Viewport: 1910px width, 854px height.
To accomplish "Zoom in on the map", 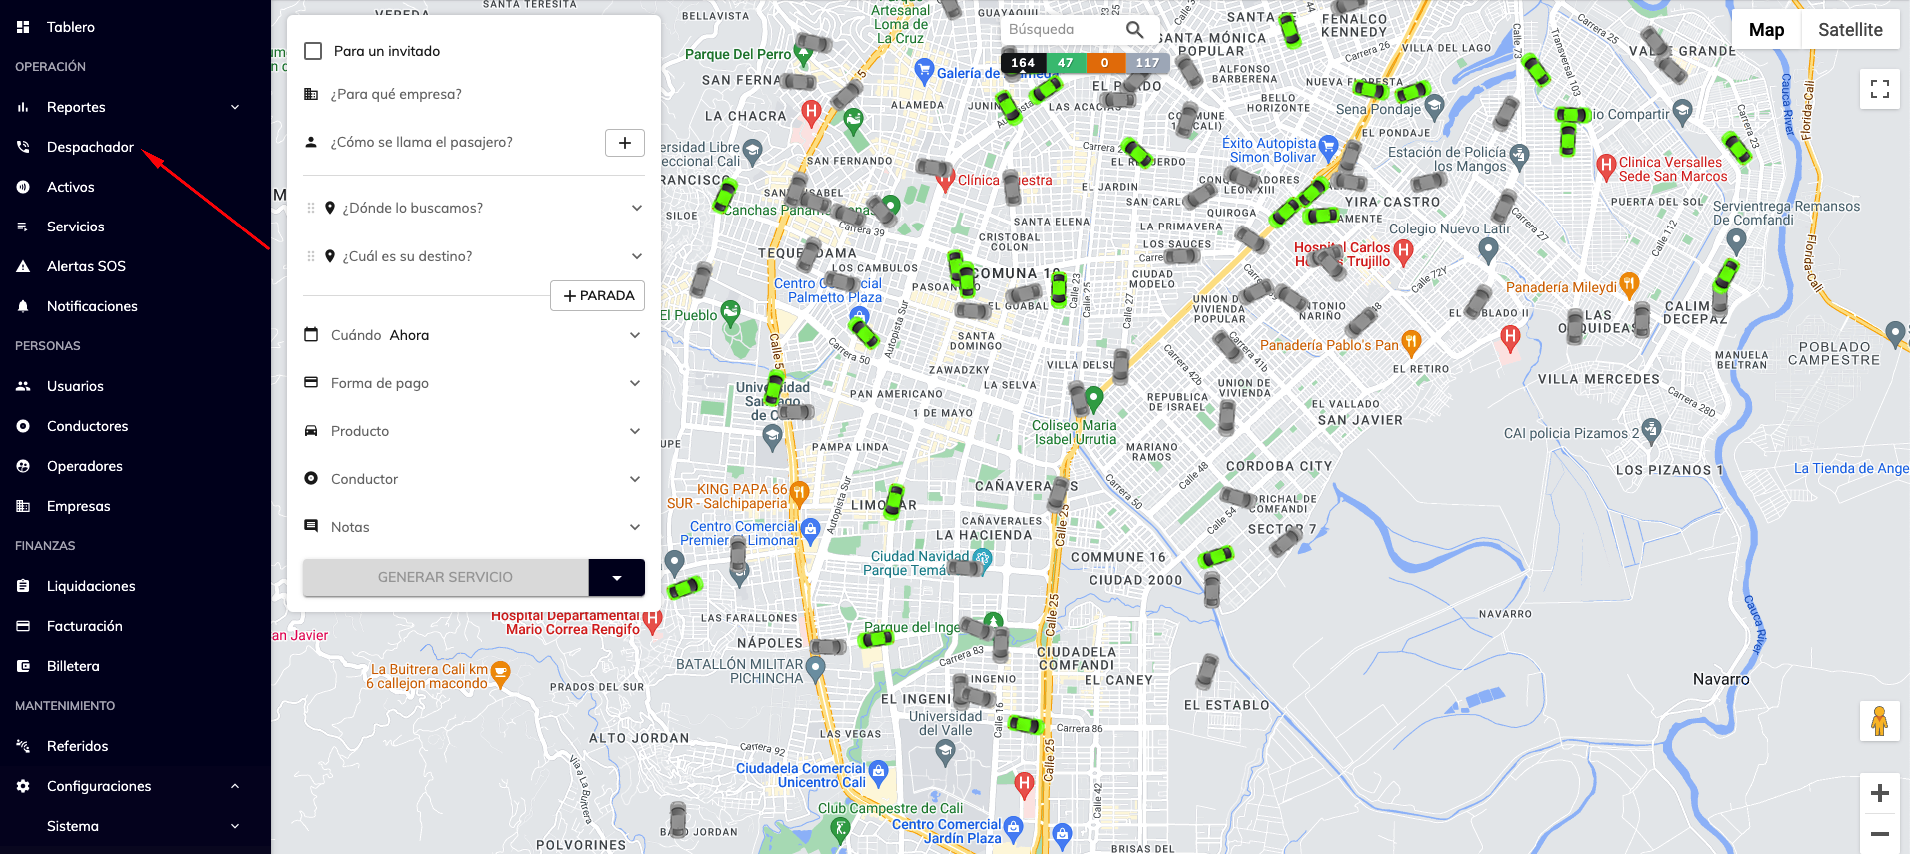I will pos(1880,793).
